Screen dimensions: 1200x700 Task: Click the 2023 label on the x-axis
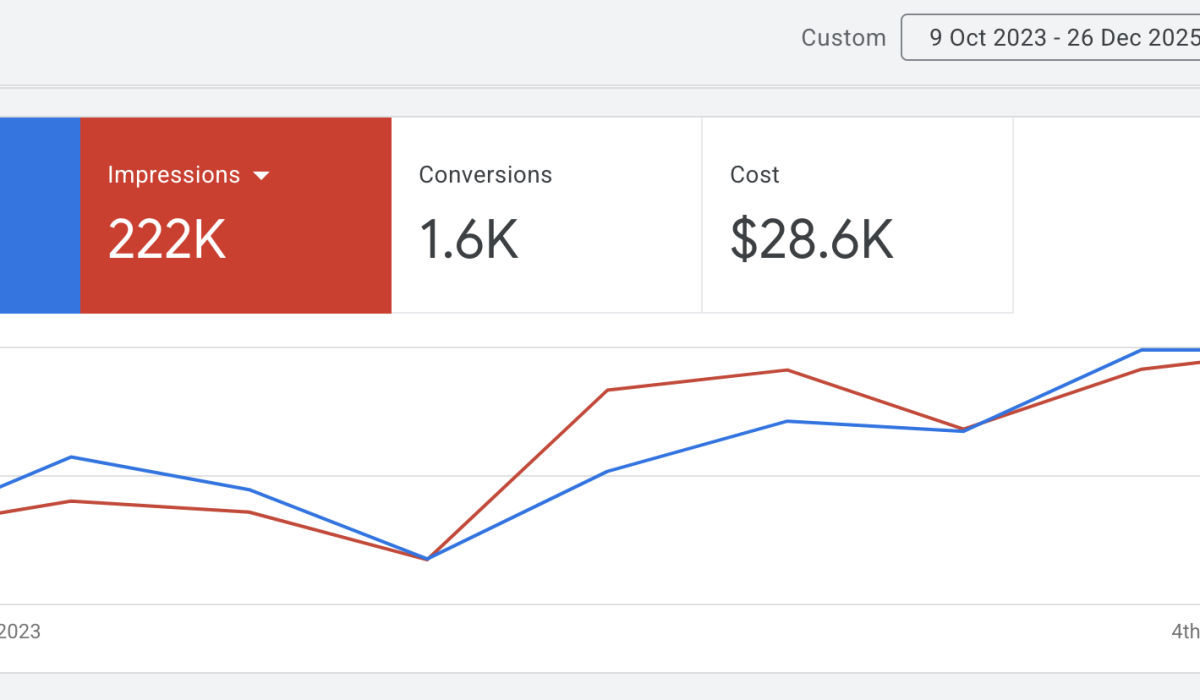coord(20,631)
